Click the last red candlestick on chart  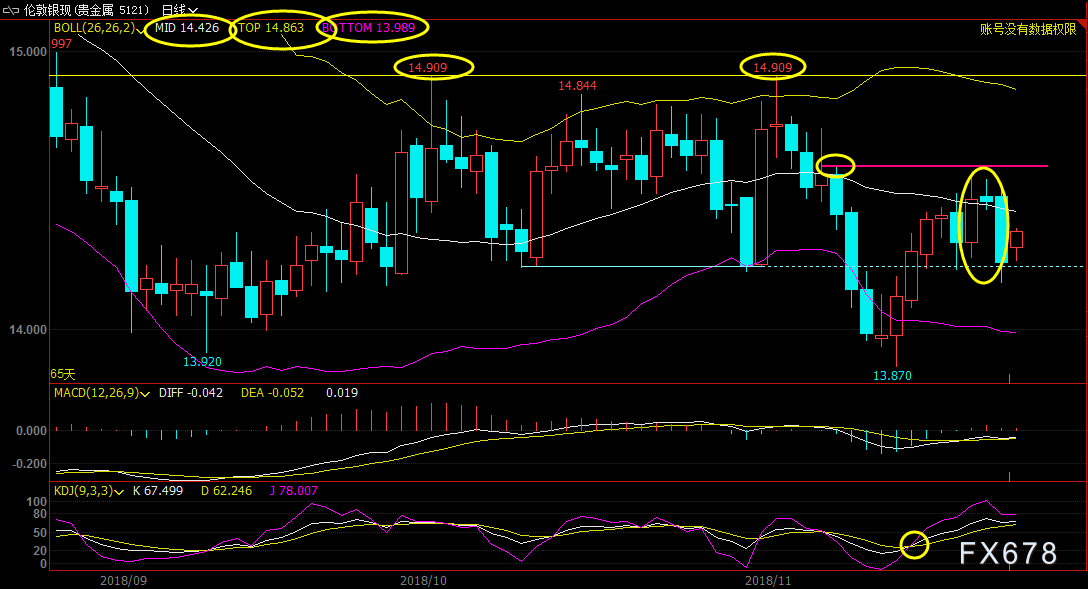pyautogui.click(x=1017, y=239)
